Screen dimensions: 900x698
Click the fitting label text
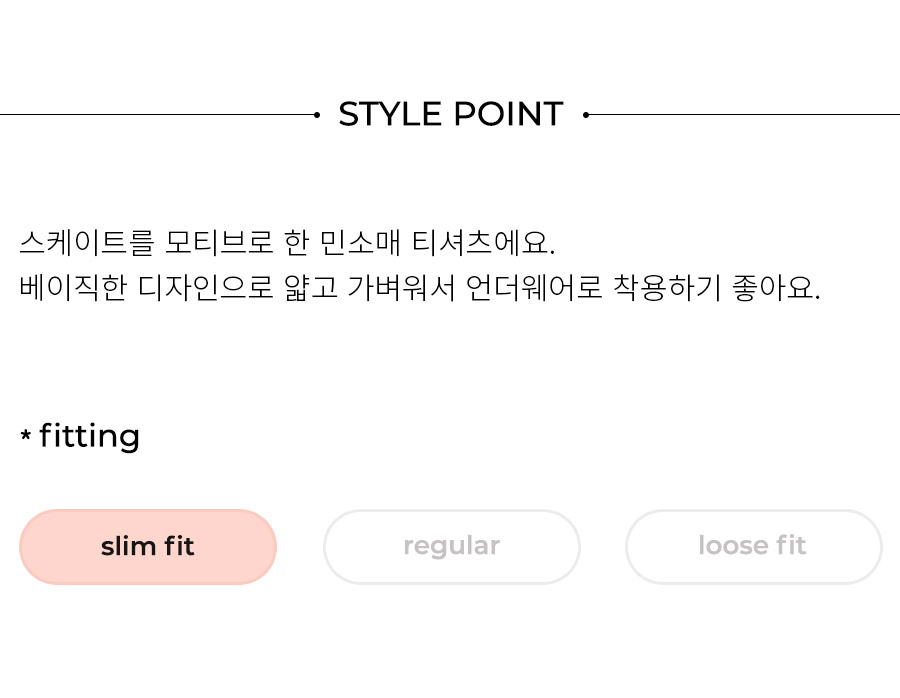click(90, 436)
